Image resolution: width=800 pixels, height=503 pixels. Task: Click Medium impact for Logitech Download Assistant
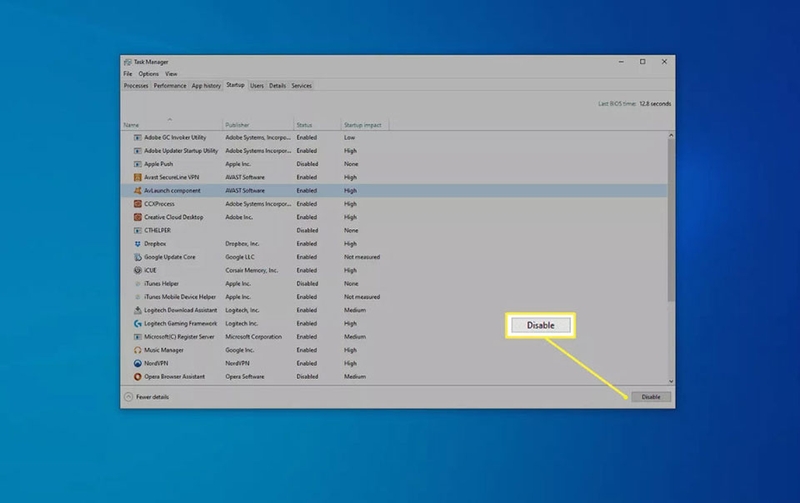[x=355, y=310]
